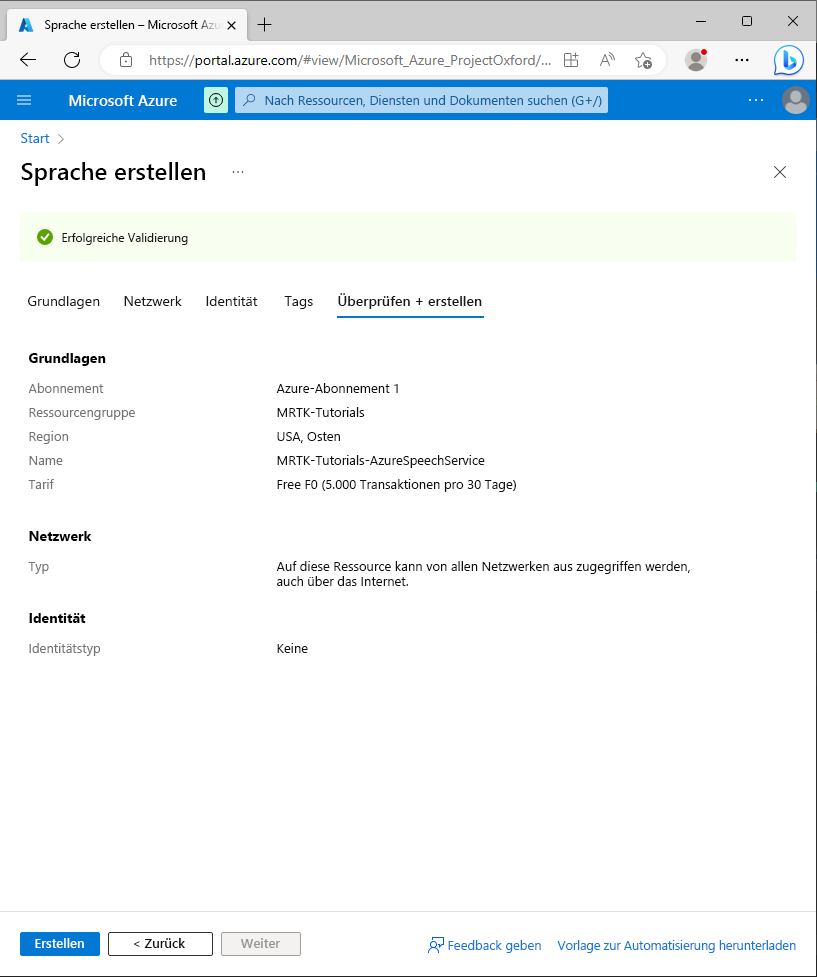Click the Erfolgreiche Validierung message
This screenshot has width=817, height=977.
pos(125,238)
